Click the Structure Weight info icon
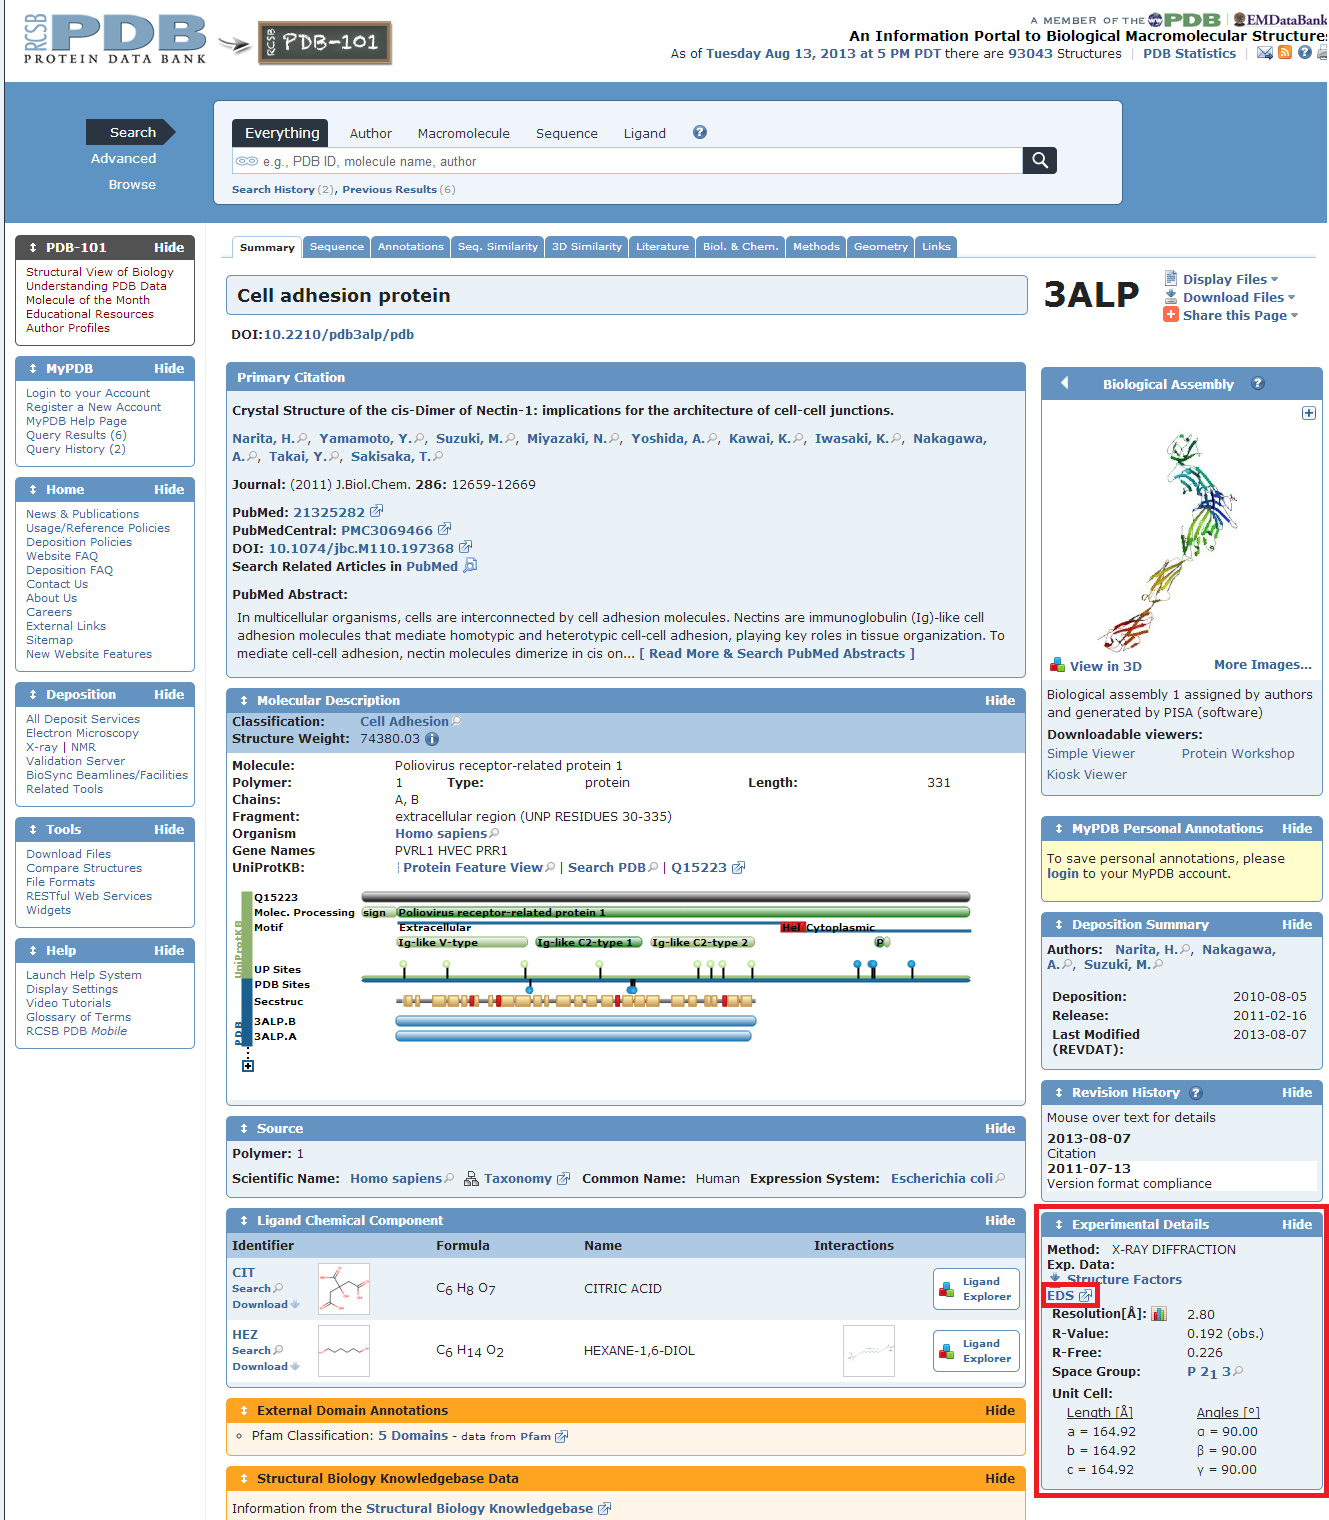The width and height of the screenshot is (1329, 1520). (x=432, y=739)
